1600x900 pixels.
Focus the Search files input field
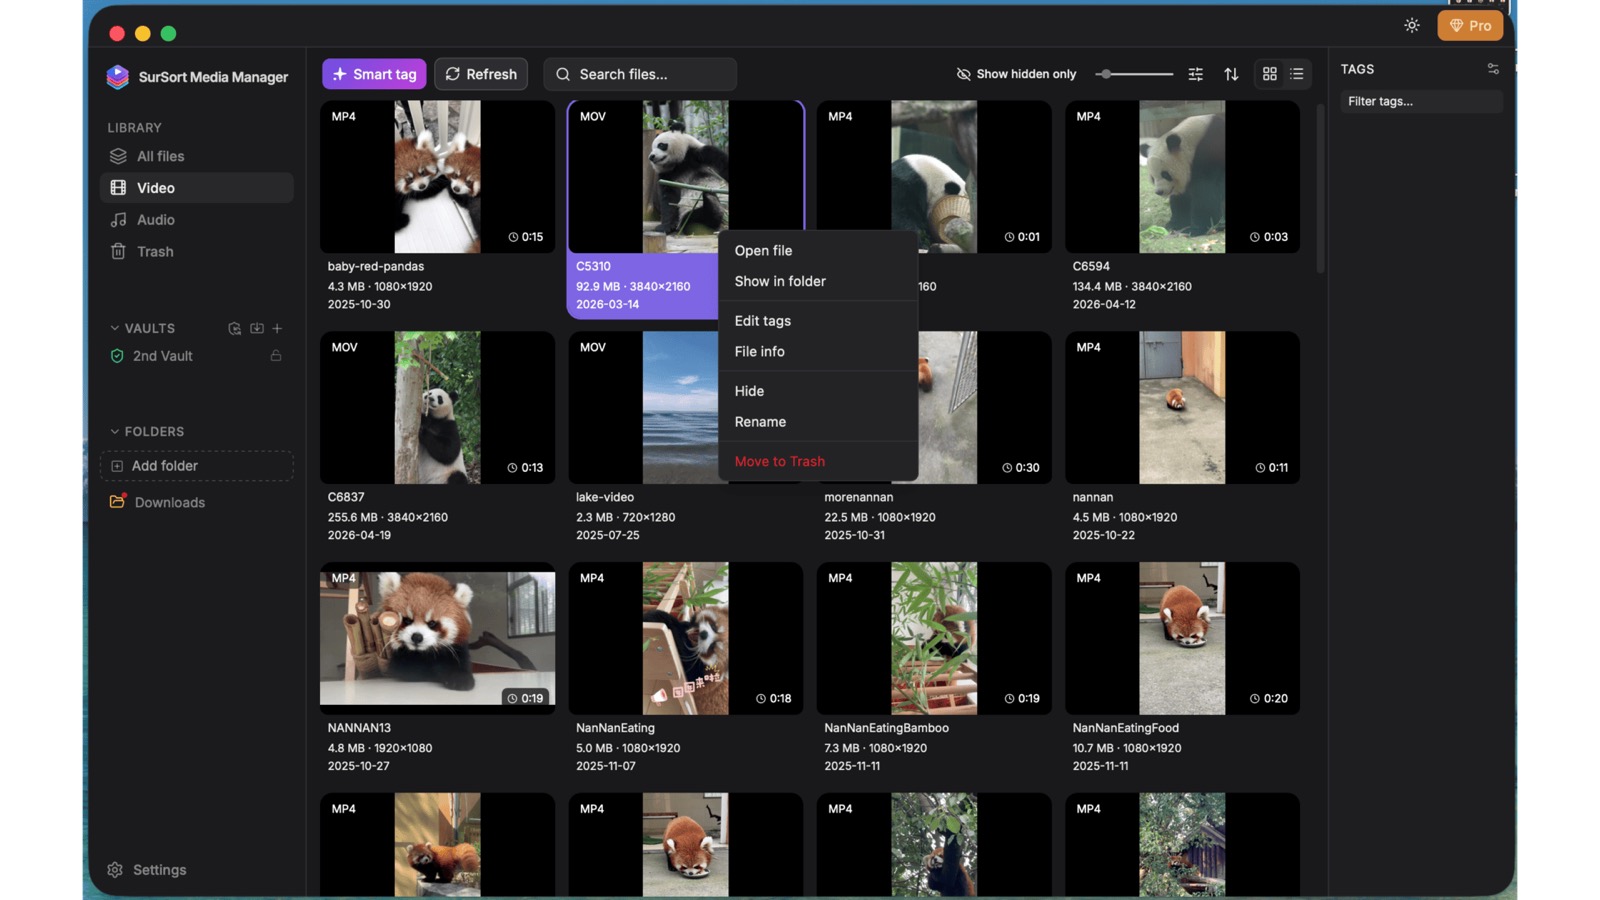pos(640,74)
